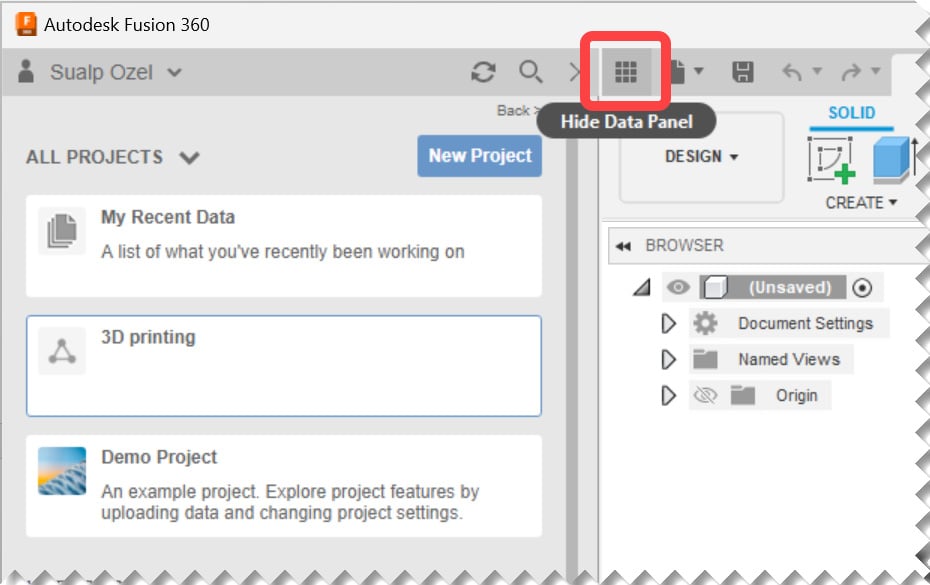Switch to the SOLID tab
Screen dimensions: 930x585
coord(852,113)
